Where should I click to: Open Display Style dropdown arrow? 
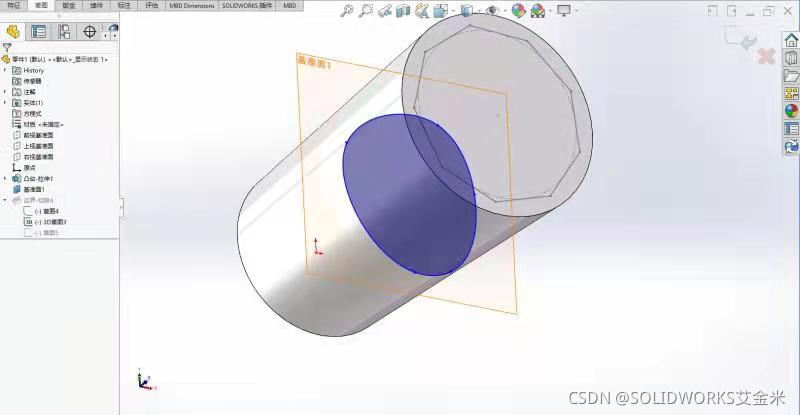pyautogui.click(x=479, y=11)
